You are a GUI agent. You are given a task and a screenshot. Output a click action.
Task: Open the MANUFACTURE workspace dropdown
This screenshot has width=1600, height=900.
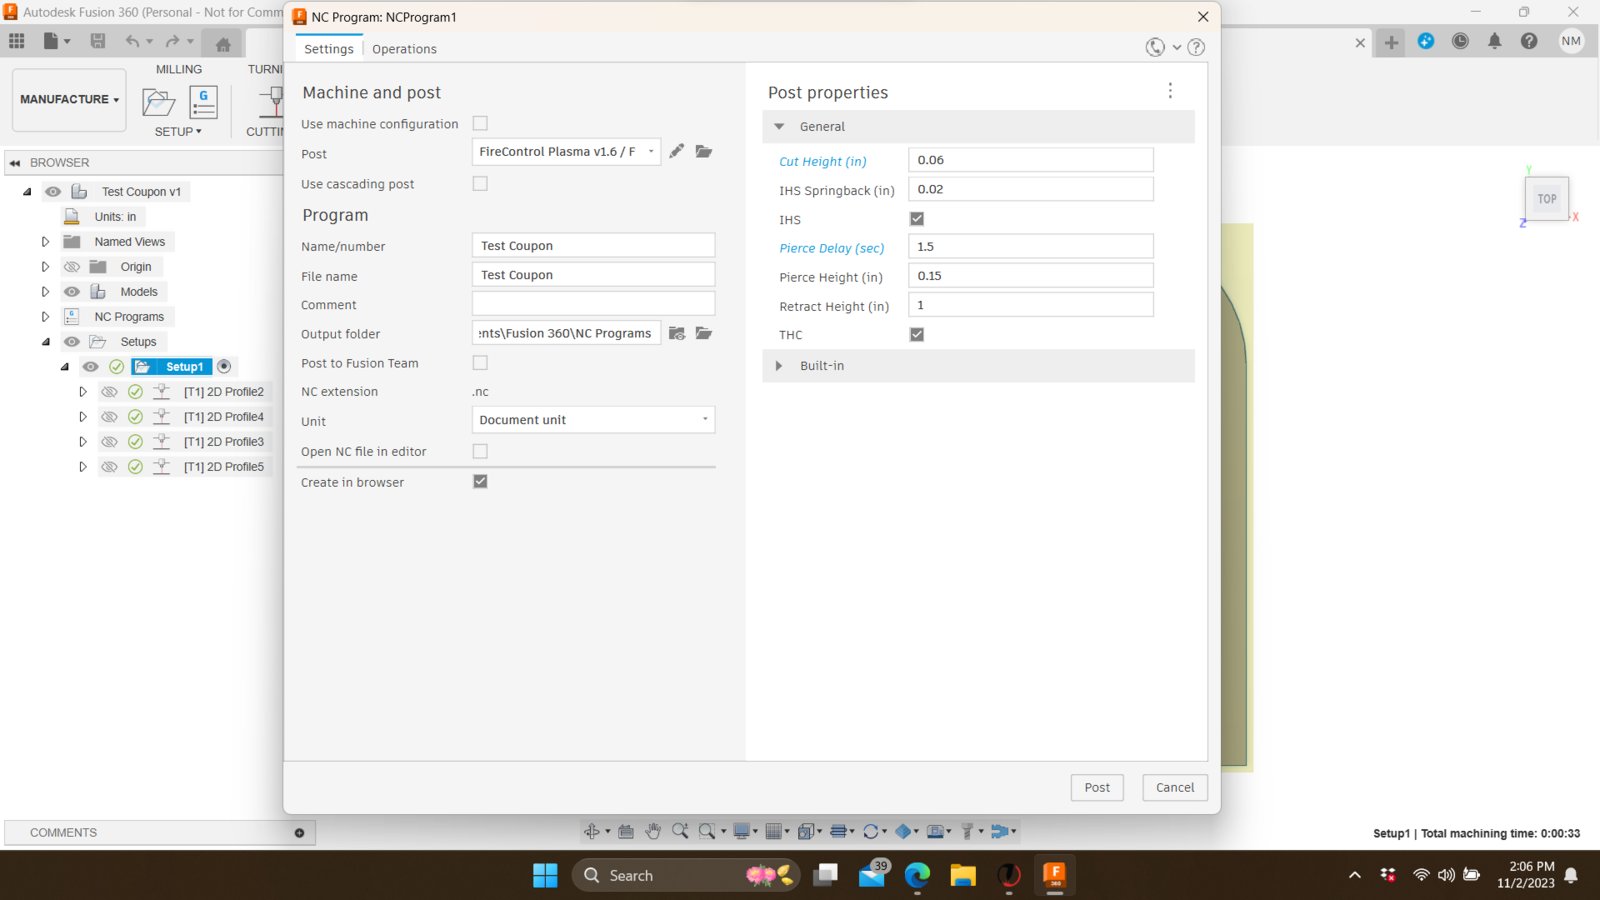(69, 99)
